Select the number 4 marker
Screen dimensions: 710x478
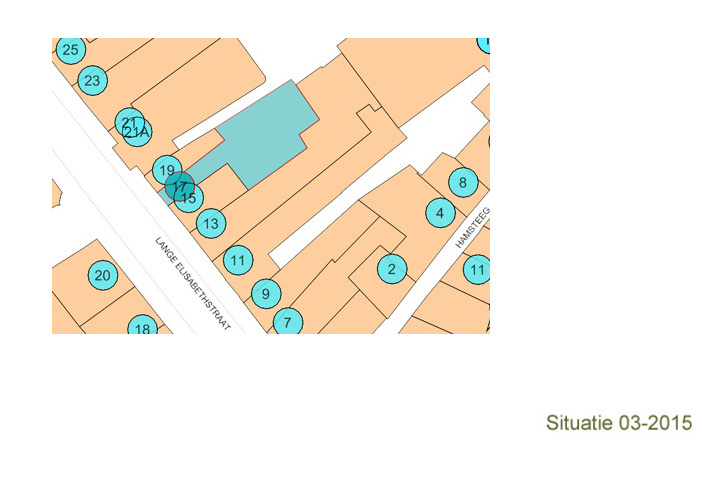click(439, 212)
